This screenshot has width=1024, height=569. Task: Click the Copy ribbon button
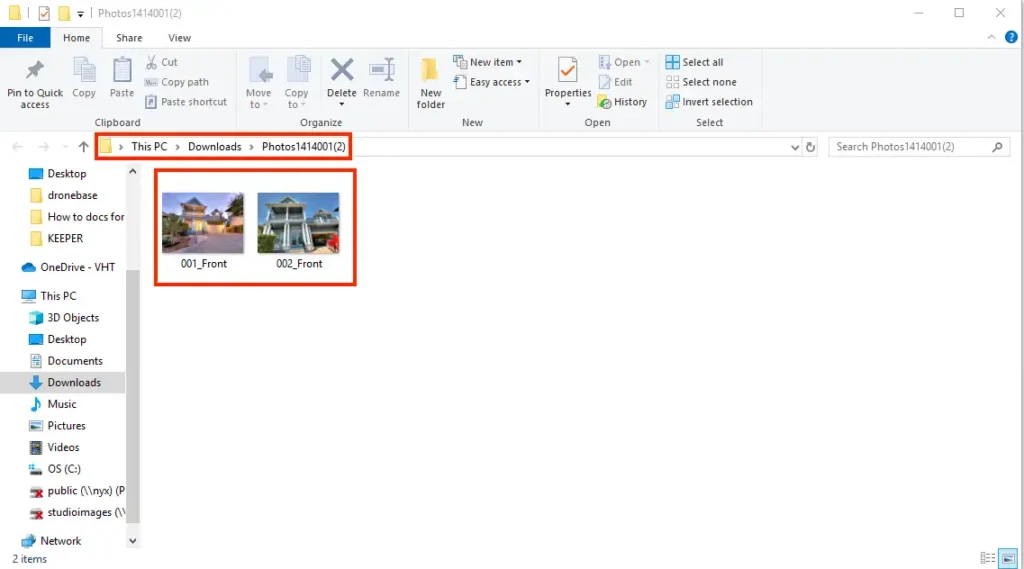84,78
